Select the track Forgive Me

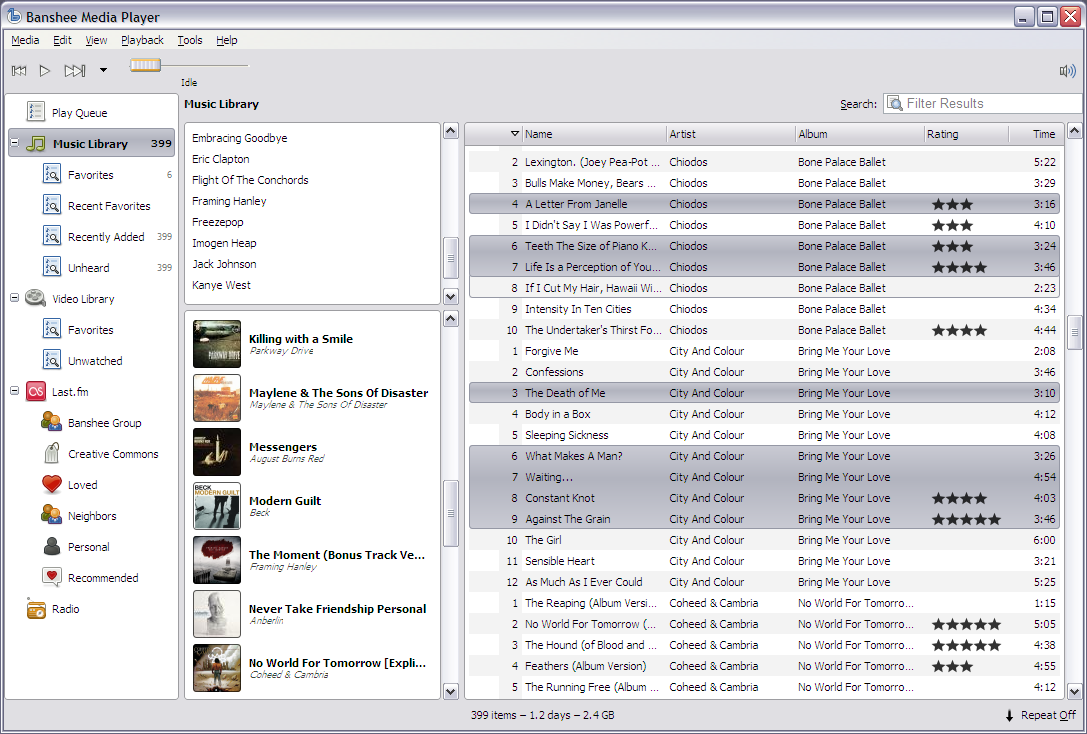pyautogui.click(x=764, y=351)
